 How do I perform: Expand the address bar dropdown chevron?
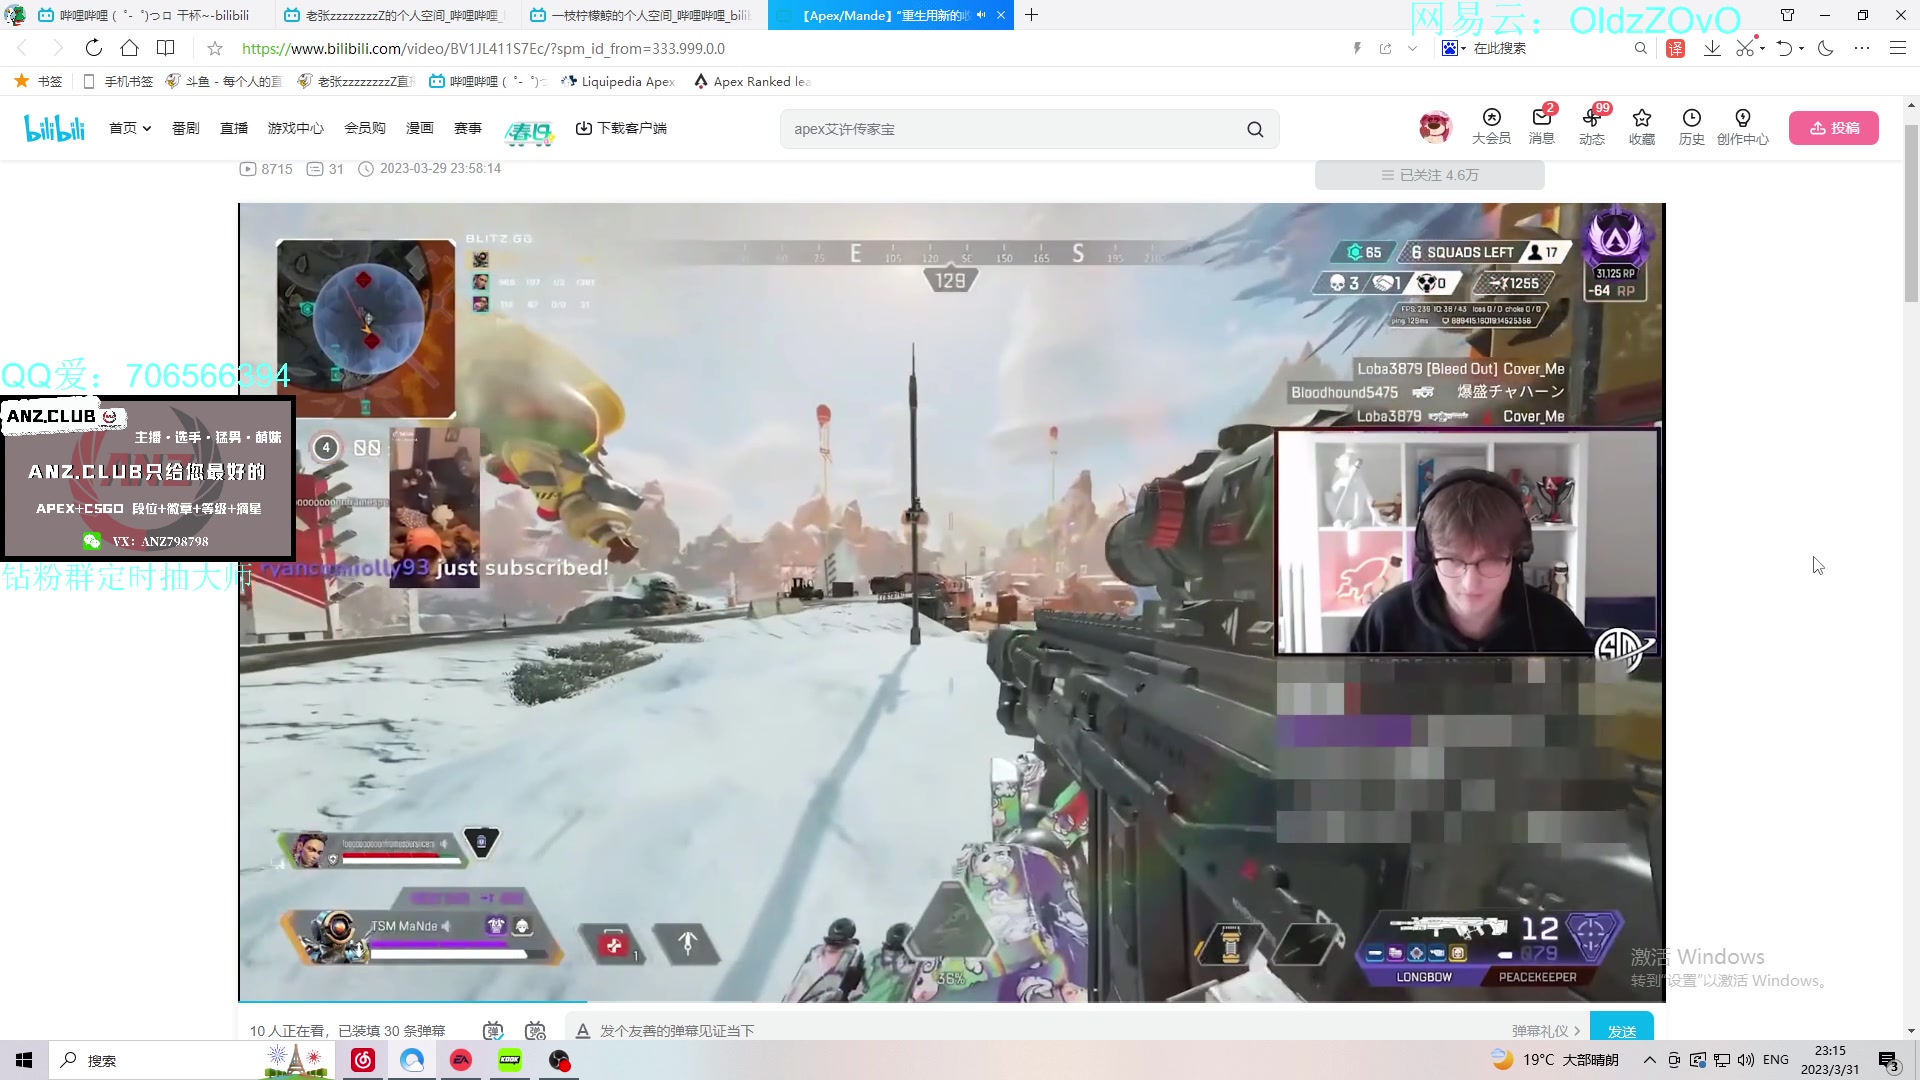1412,48
